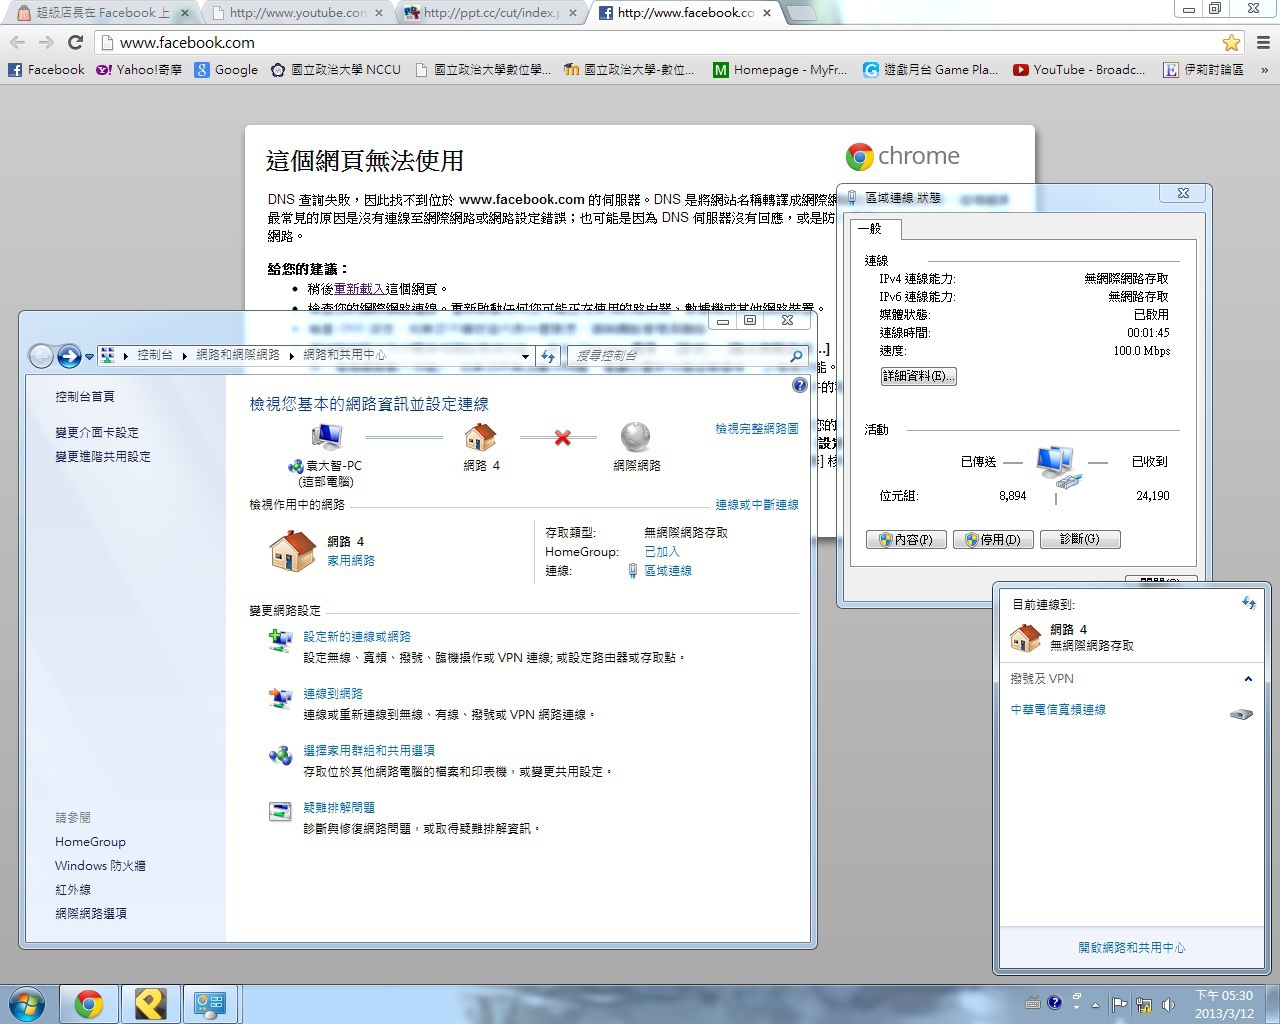The width and height of the screenshot is (1280, 1024).
Task: Click the 內容(P) button
Action: (906, 540)
